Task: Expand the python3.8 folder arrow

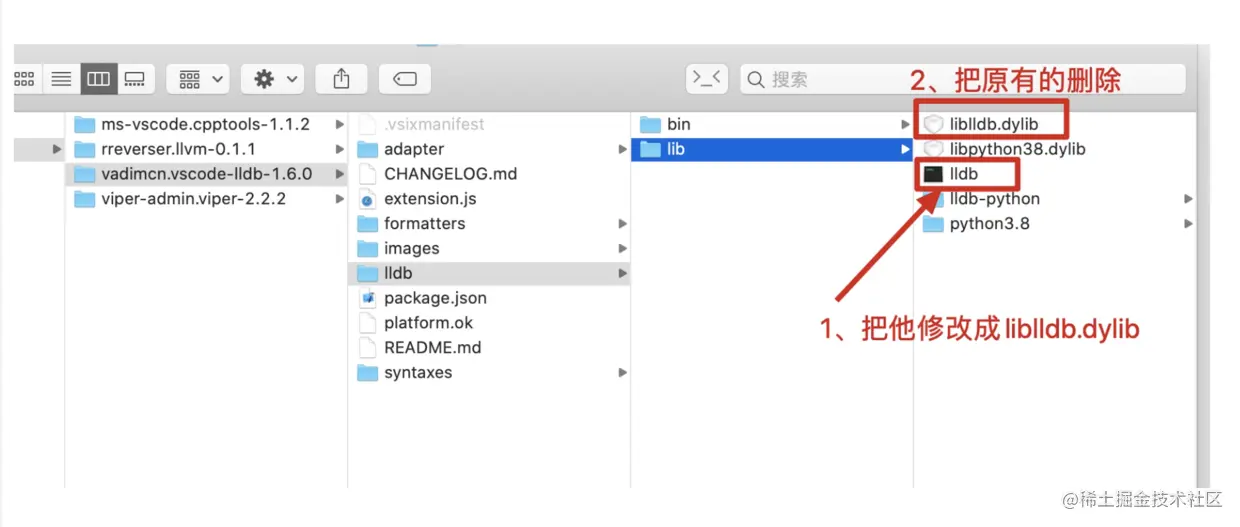Action: (1188, 224)
